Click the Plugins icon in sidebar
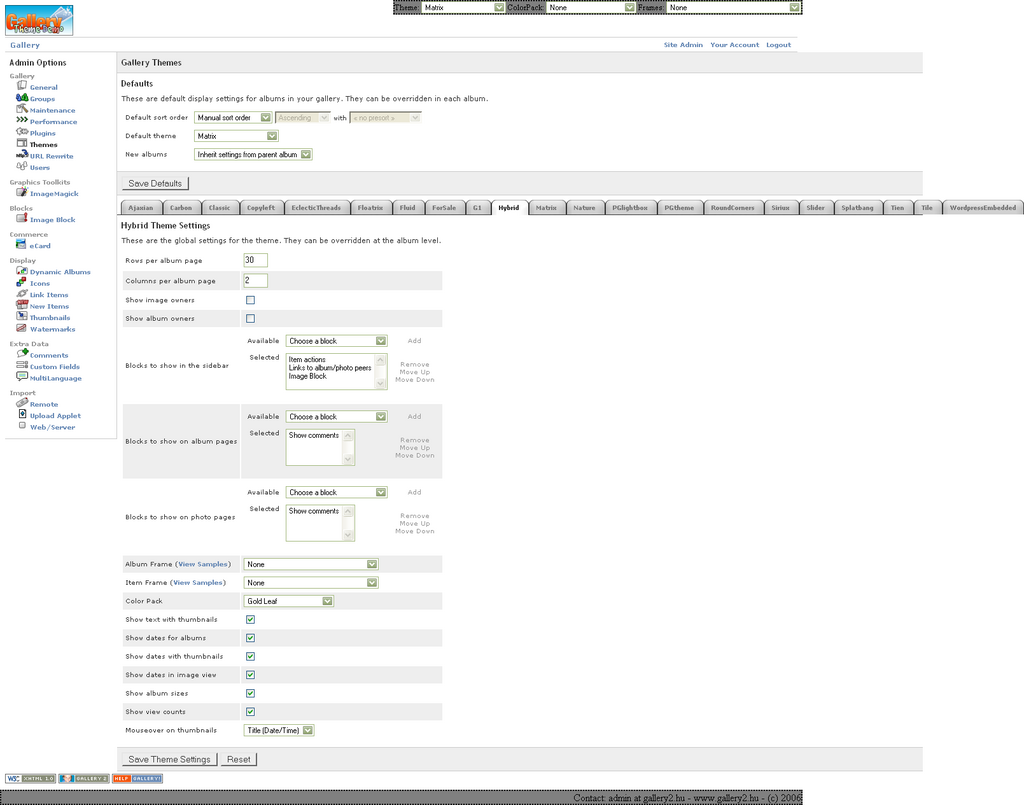This screenshot has height=805, width=1024. pyautogui.click(x=22, y=132)
